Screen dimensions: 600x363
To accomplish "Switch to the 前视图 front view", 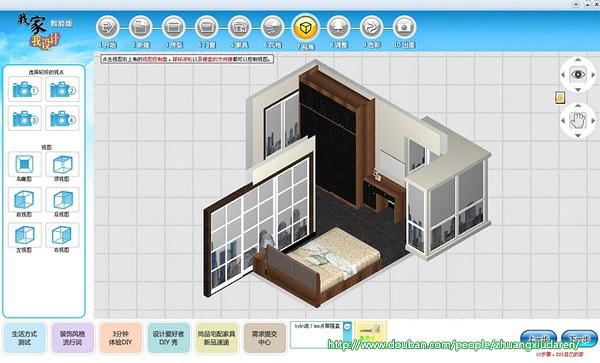I will pos(25,200).
